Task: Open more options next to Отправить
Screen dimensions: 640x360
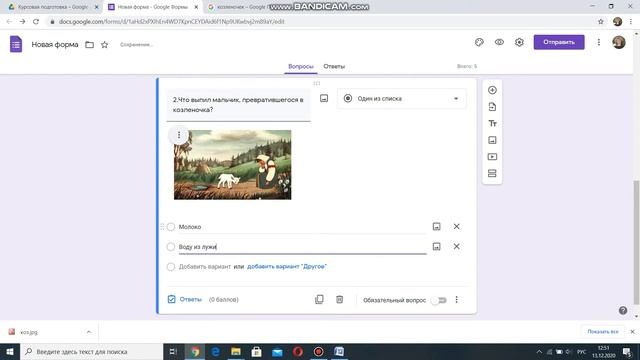Action: tap(599, 42)
